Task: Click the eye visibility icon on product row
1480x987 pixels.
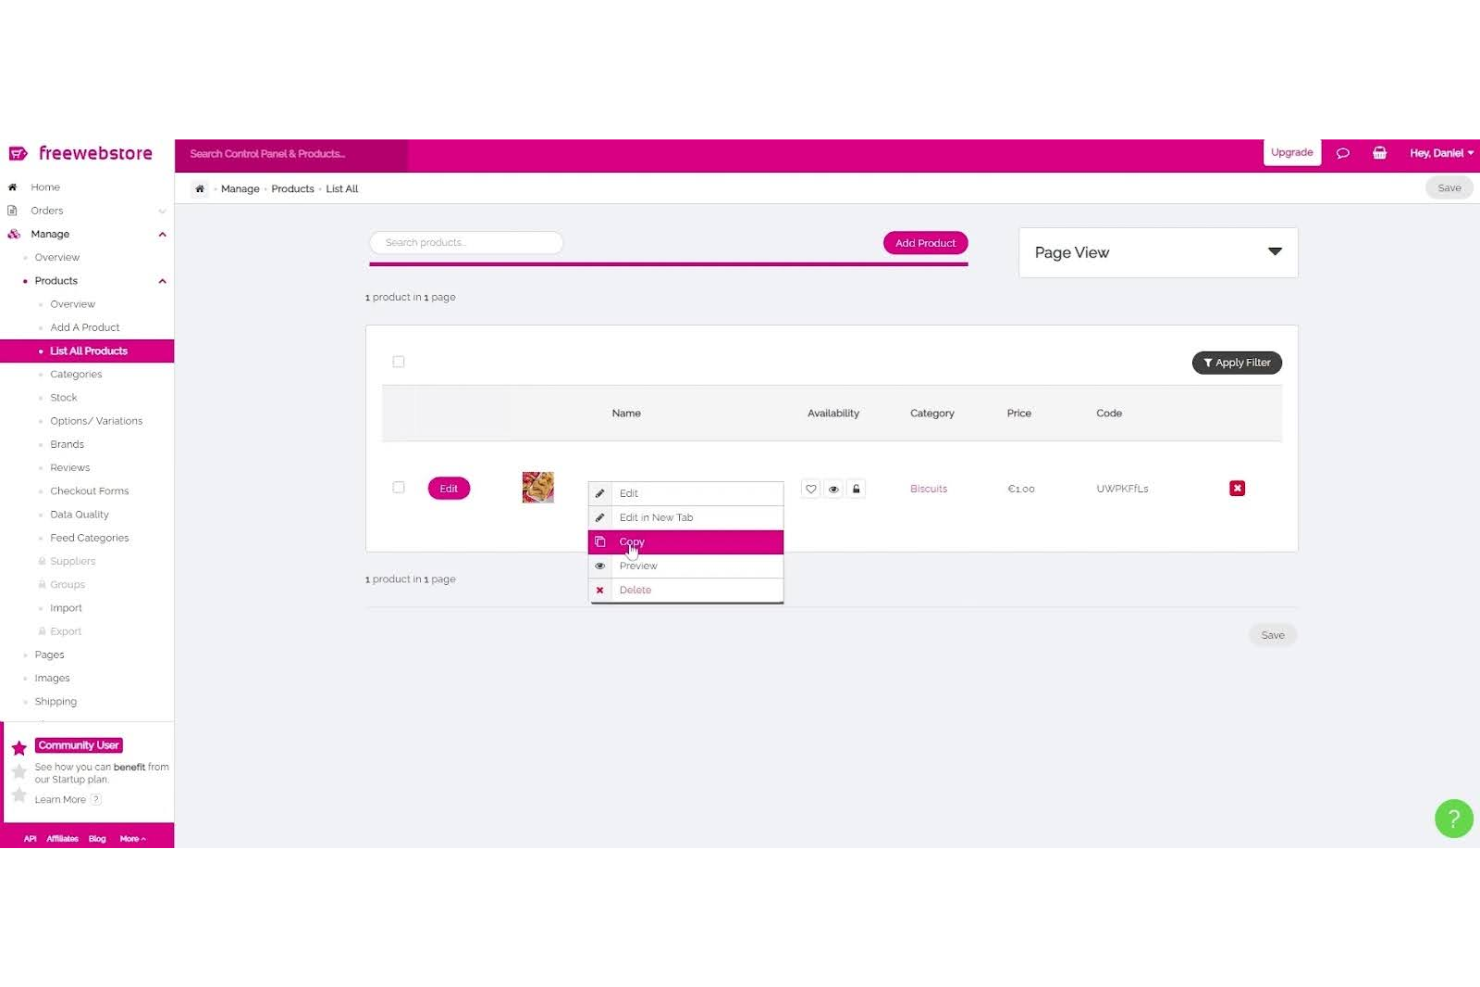Action: (x=833, y=488)
